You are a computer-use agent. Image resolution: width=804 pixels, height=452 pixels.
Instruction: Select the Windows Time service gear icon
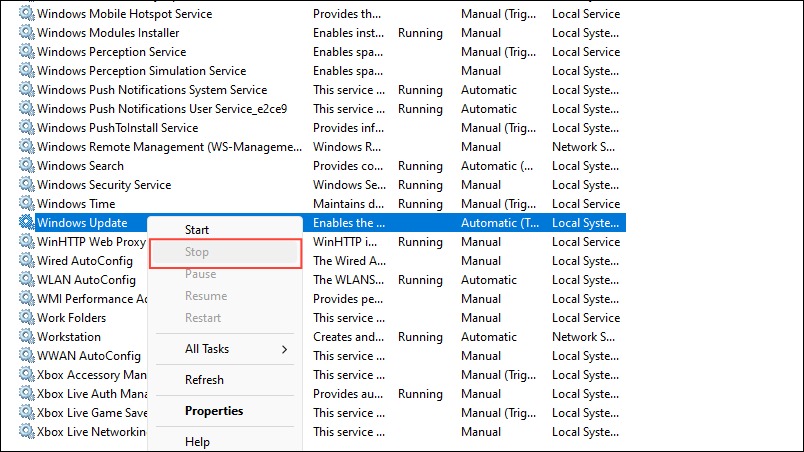[26, 203]
